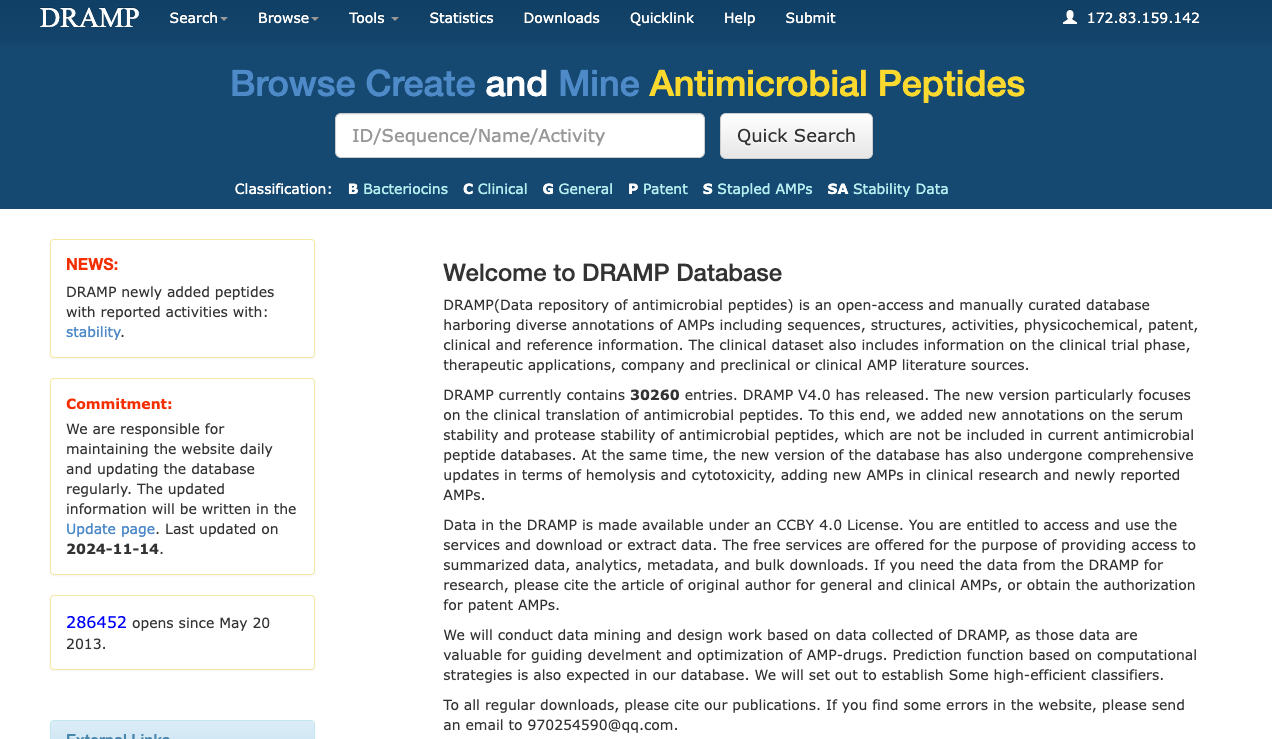Open the Patent classification link

pyautogui.click(x=665, y=189)
